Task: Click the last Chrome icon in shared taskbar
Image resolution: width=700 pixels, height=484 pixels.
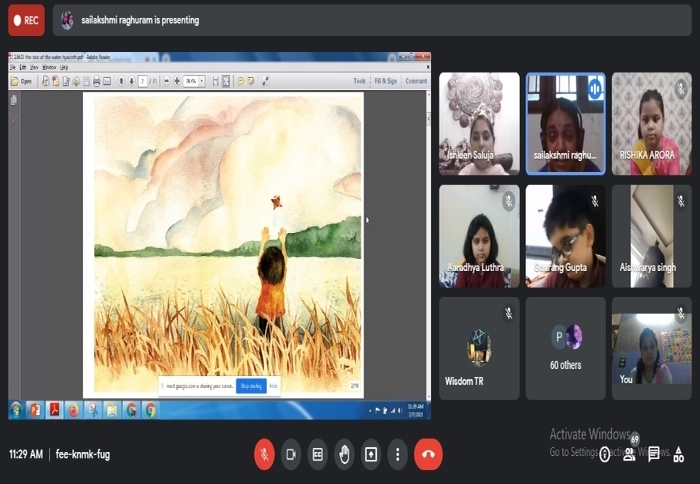Action: 151,410
